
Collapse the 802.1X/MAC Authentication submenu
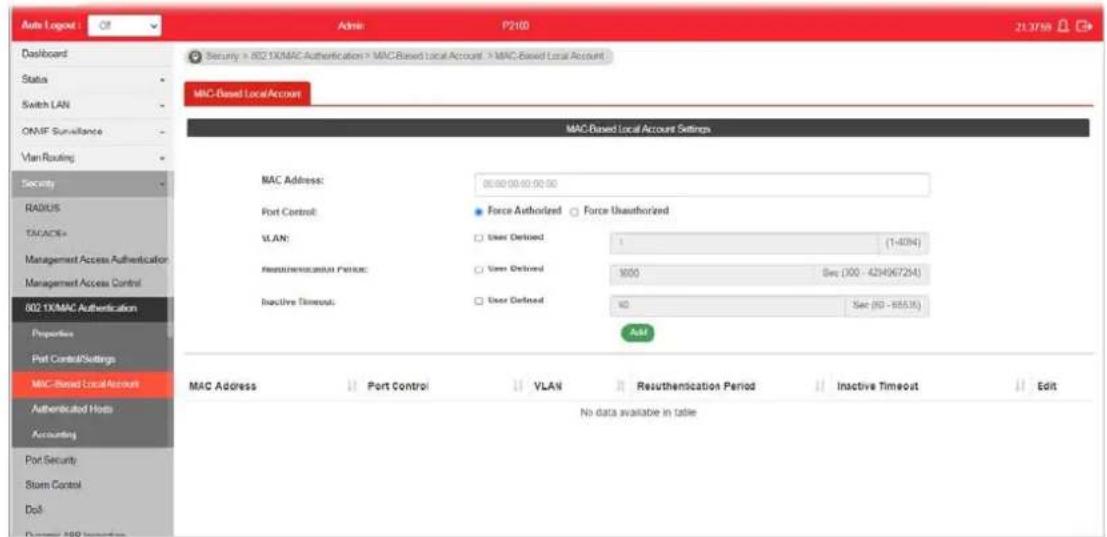91,308
